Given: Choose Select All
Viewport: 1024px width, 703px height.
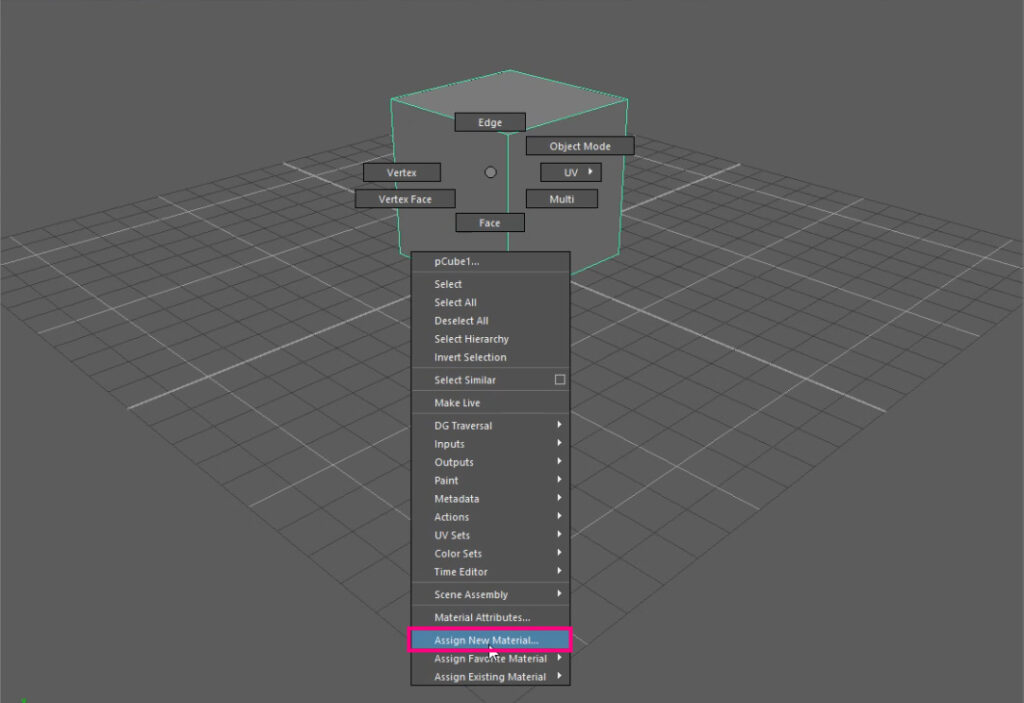Looking at the screenshot, I should tap(490, 302).
